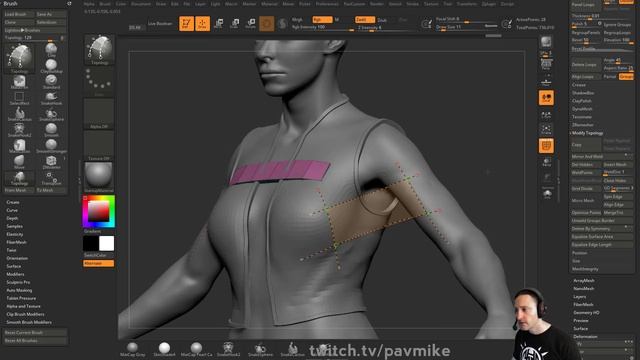Choose the SmoothStronger brush

[51, 146]
